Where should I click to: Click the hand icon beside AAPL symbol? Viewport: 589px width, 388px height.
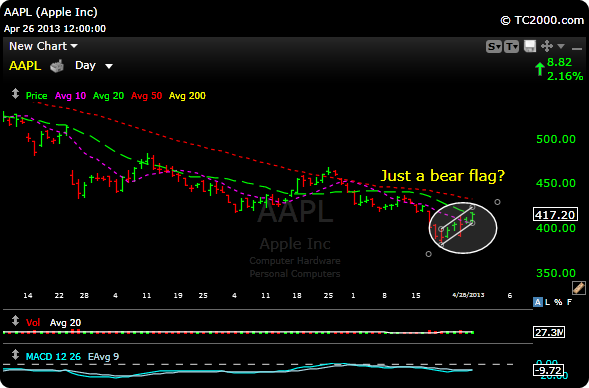click(x=57, y=66)
